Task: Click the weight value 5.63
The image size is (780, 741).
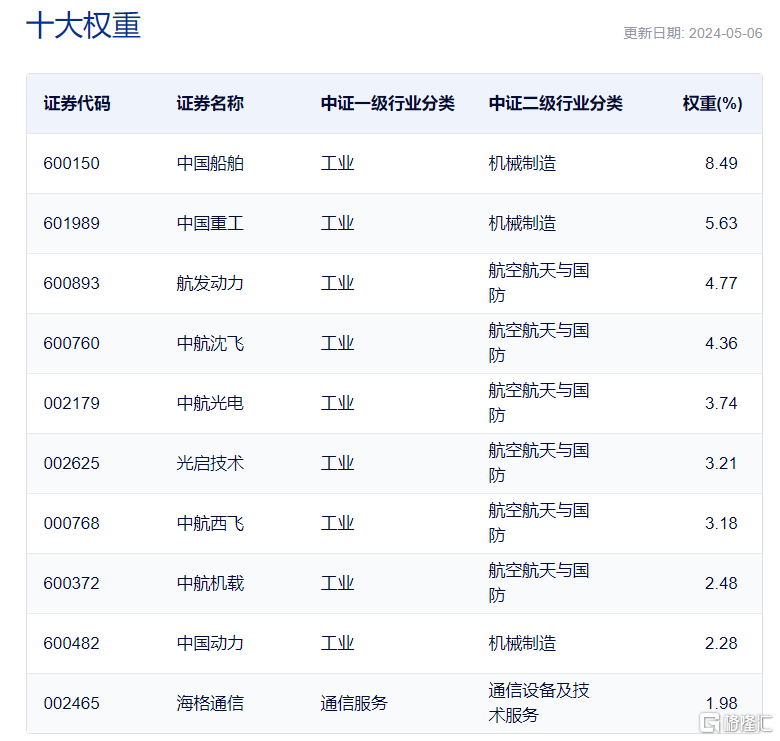Action: [x=721, y=223]
